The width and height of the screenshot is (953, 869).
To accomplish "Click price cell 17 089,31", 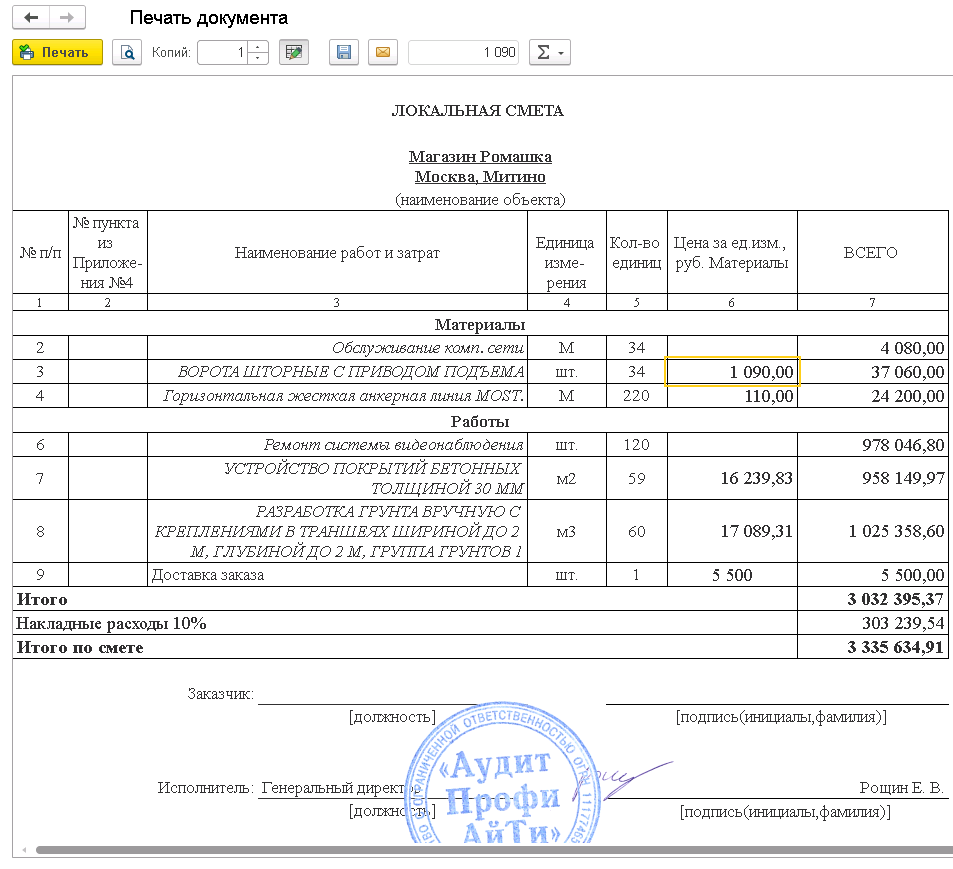I will pos(732,531).
